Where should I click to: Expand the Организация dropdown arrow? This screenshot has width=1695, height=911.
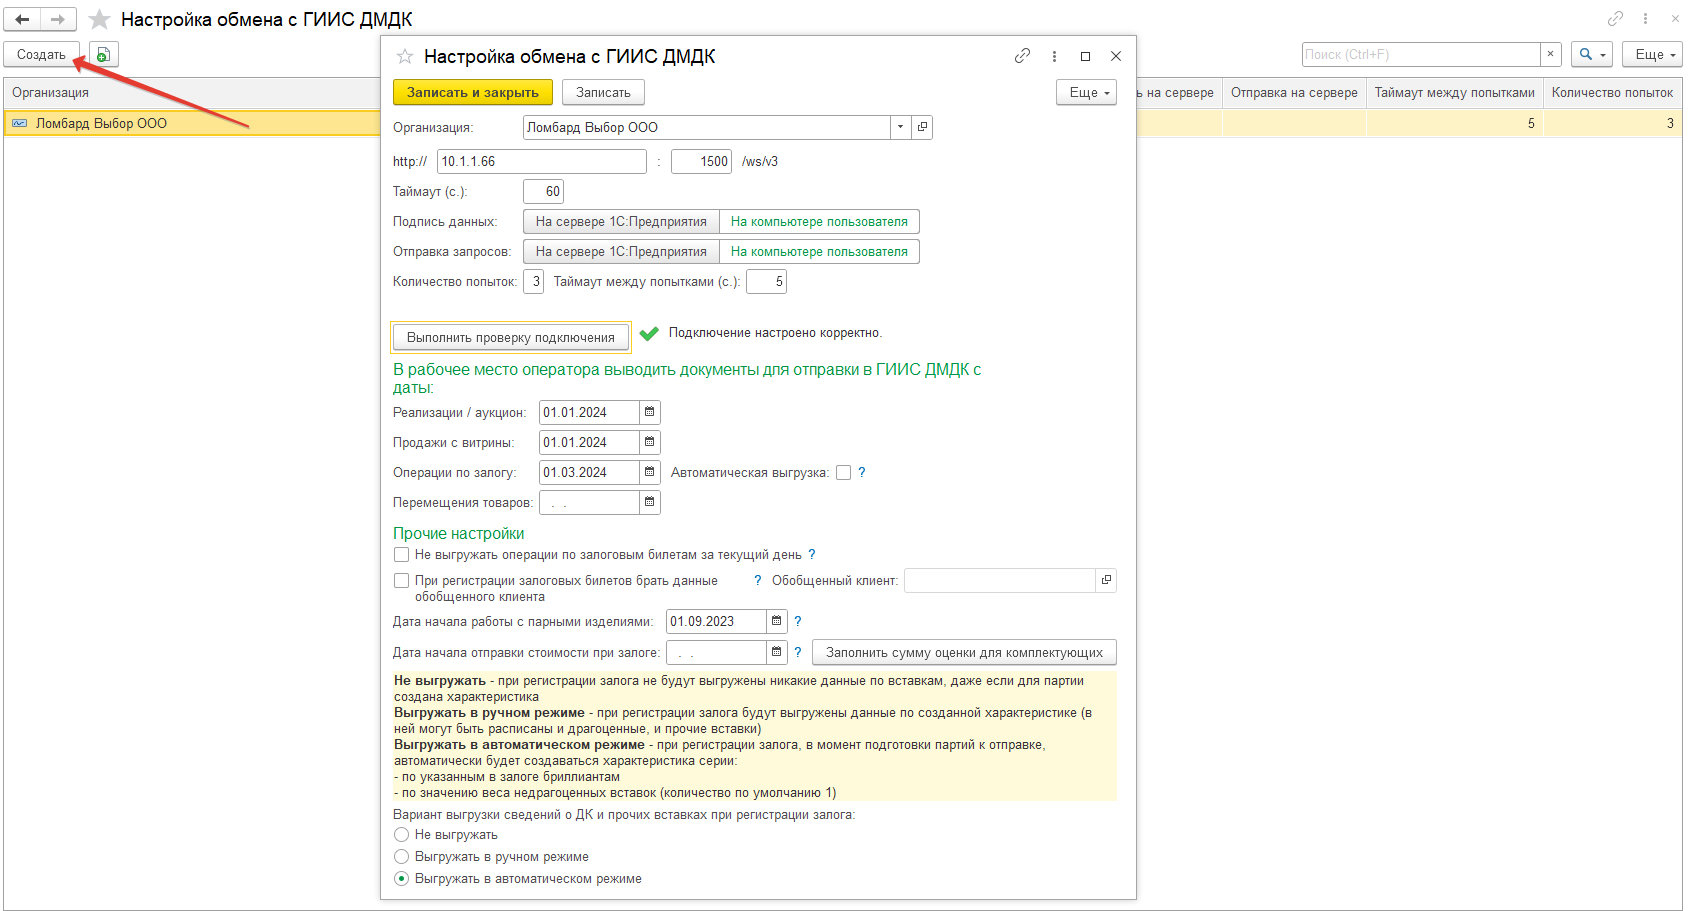tap(901, 127)
